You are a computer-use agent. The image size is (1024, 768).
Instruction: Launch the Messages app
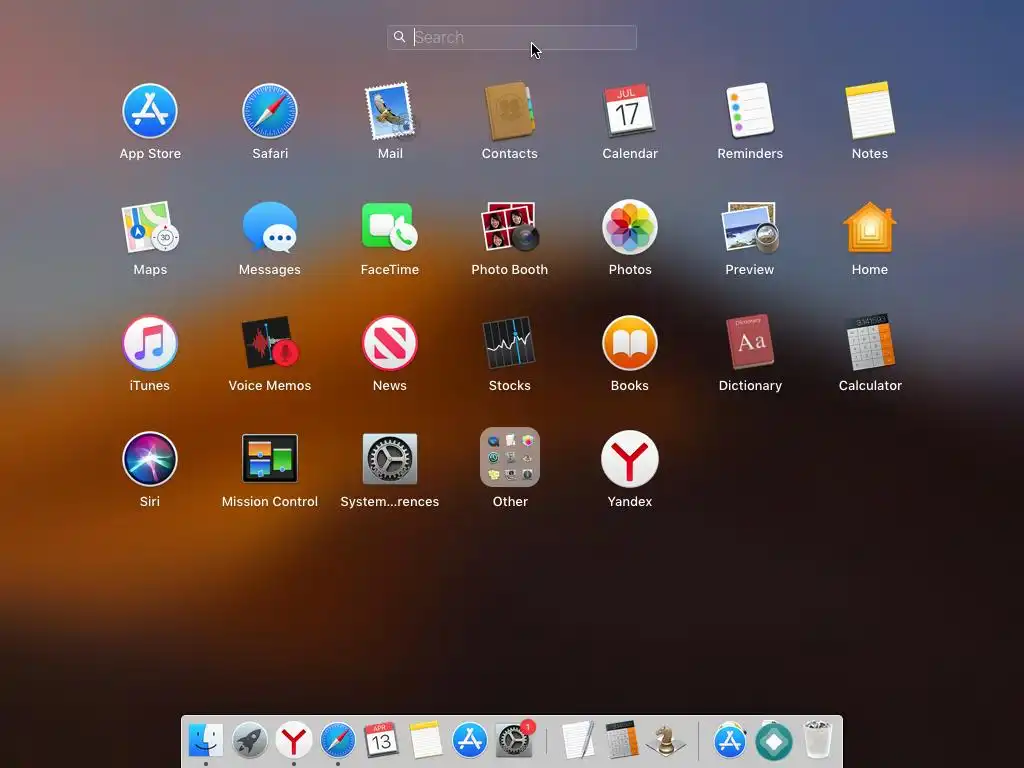point(270,227)
